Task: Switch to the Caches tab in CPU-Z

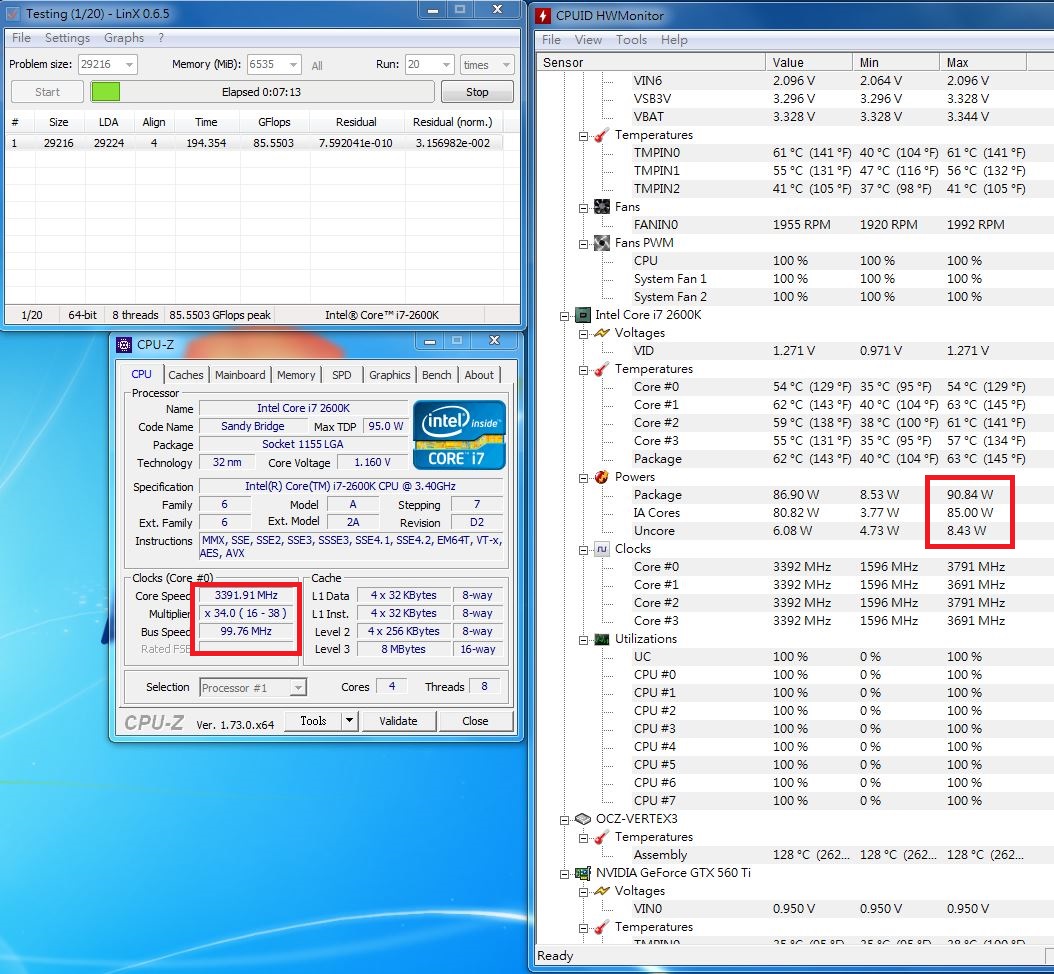Action: [x=186, y=375]
